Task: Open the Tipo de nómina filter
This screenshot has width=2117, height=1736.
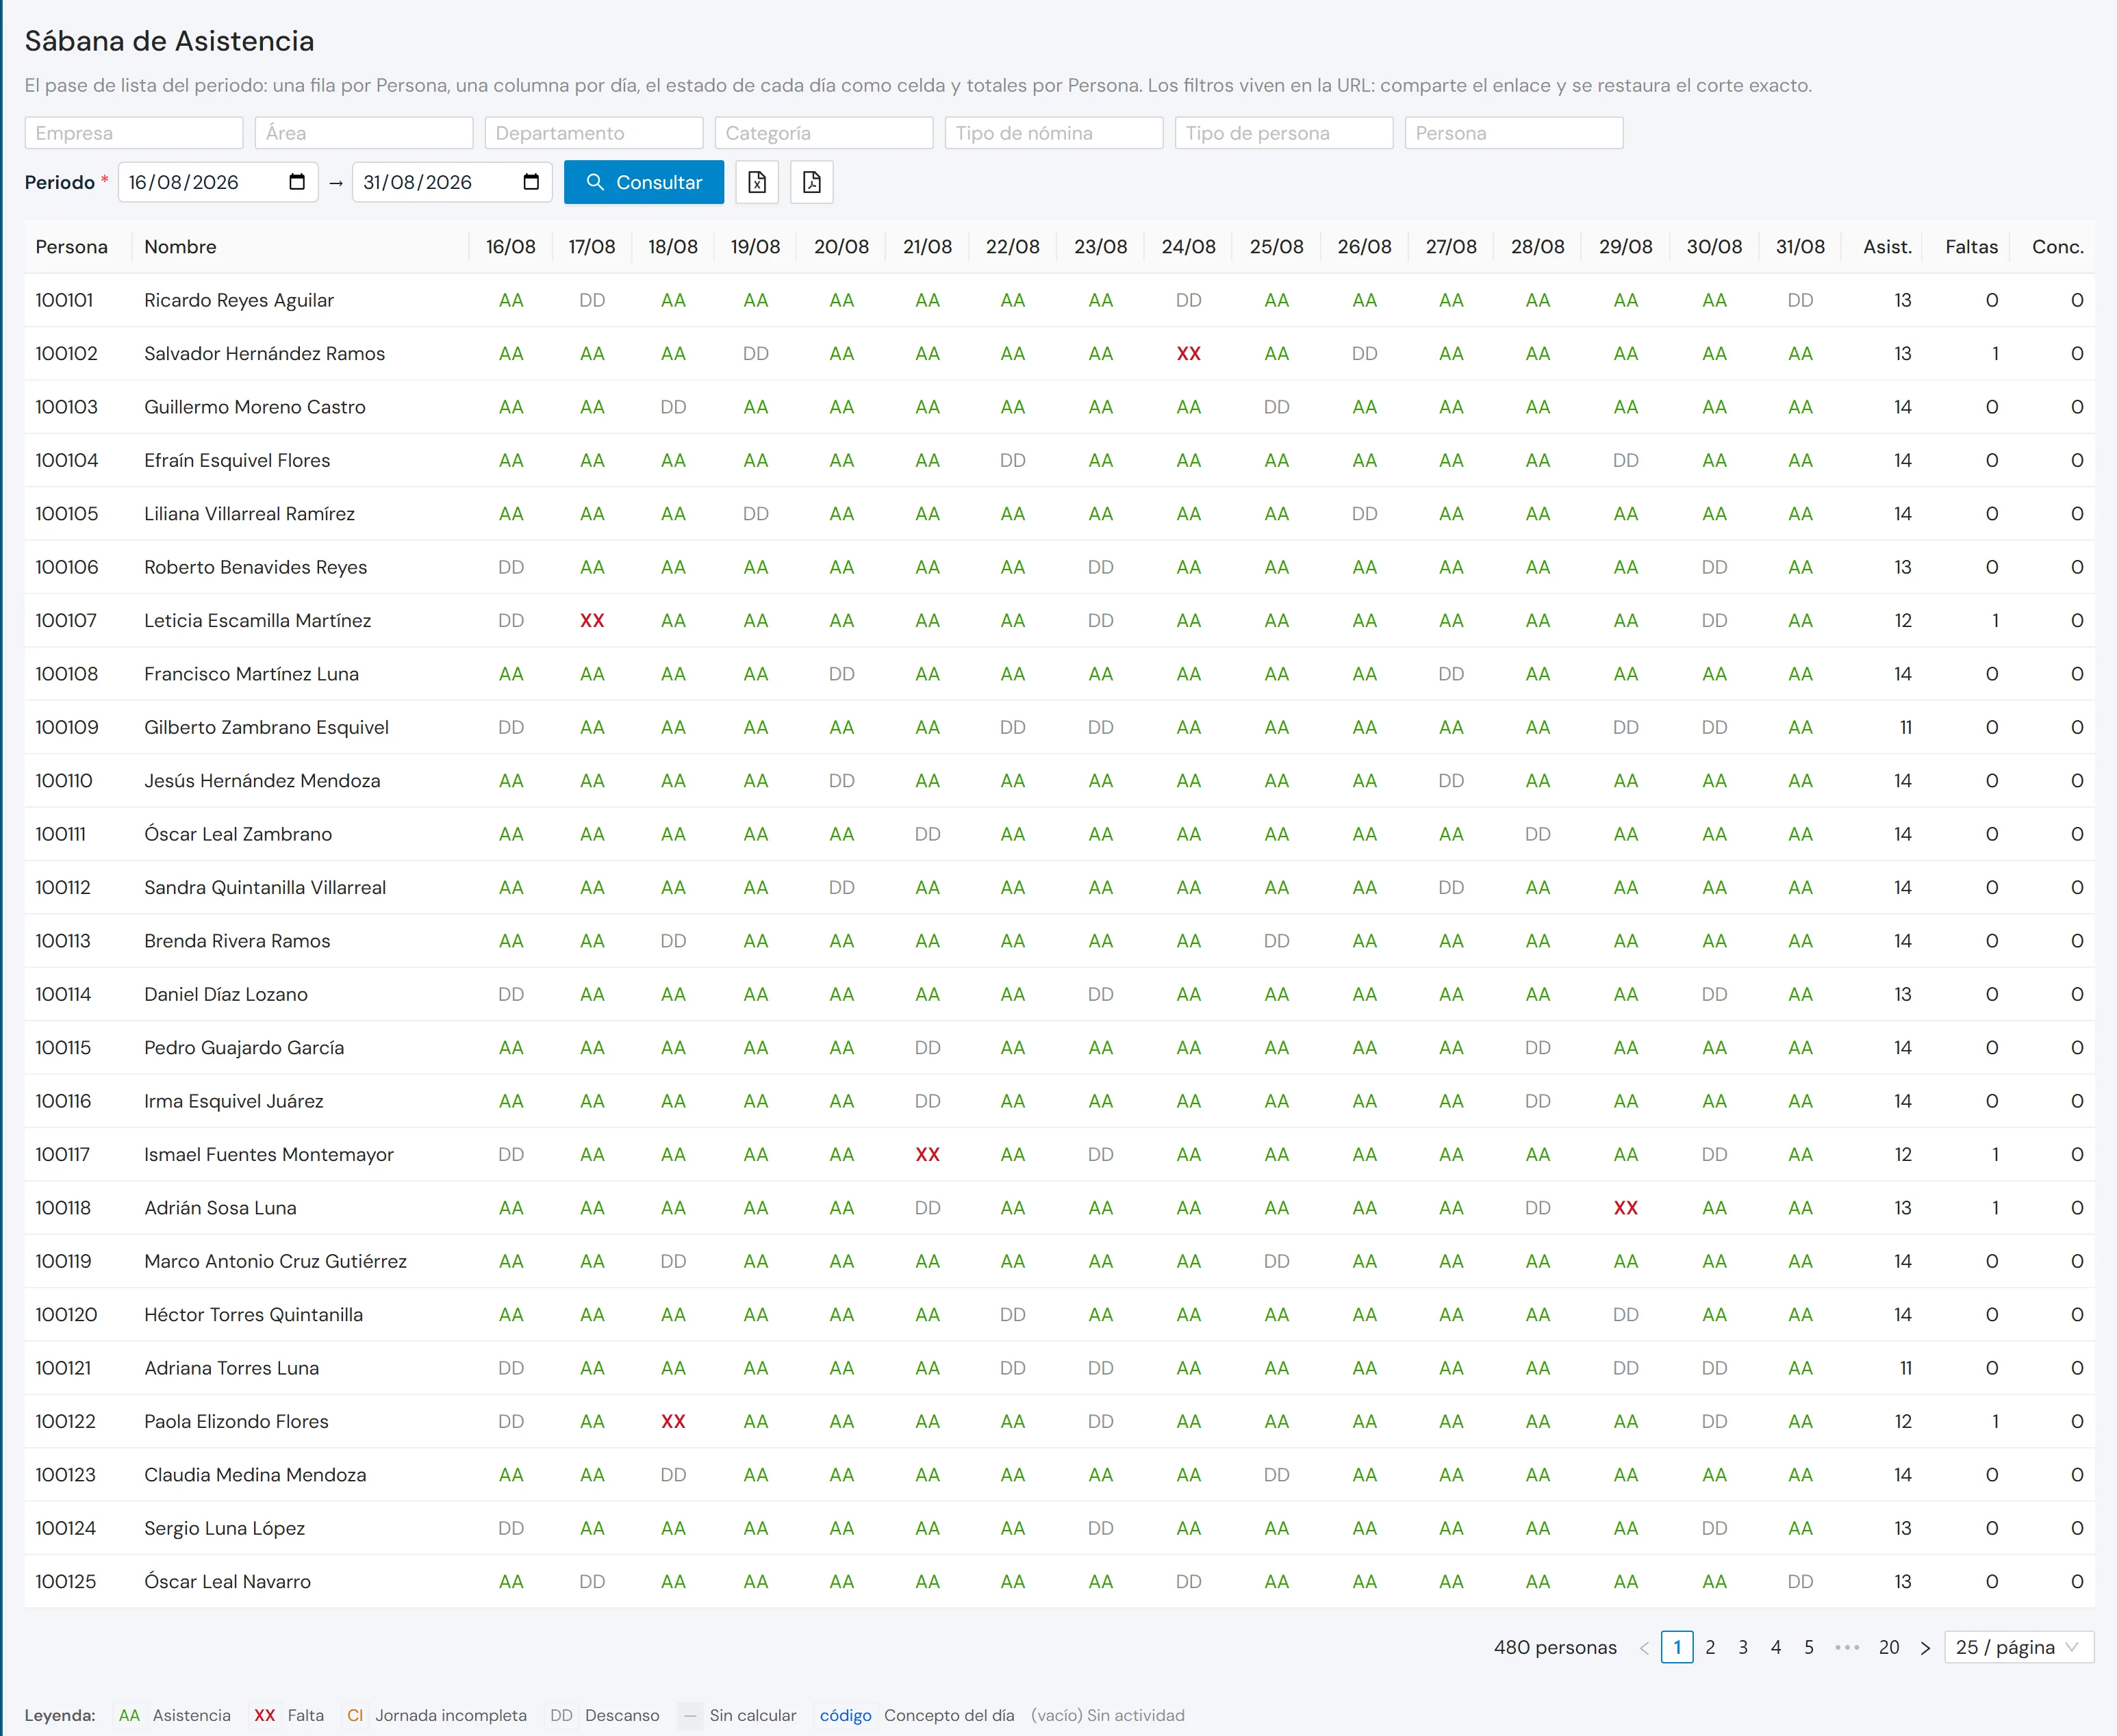Action: point(1054,133)
